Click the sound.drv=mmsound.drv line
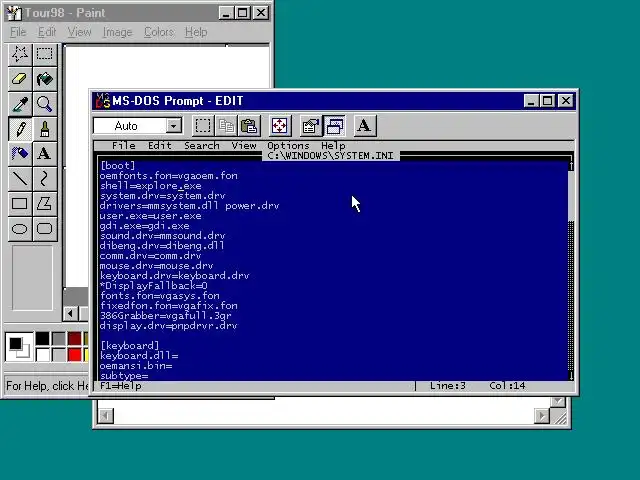 pos(162,236)
